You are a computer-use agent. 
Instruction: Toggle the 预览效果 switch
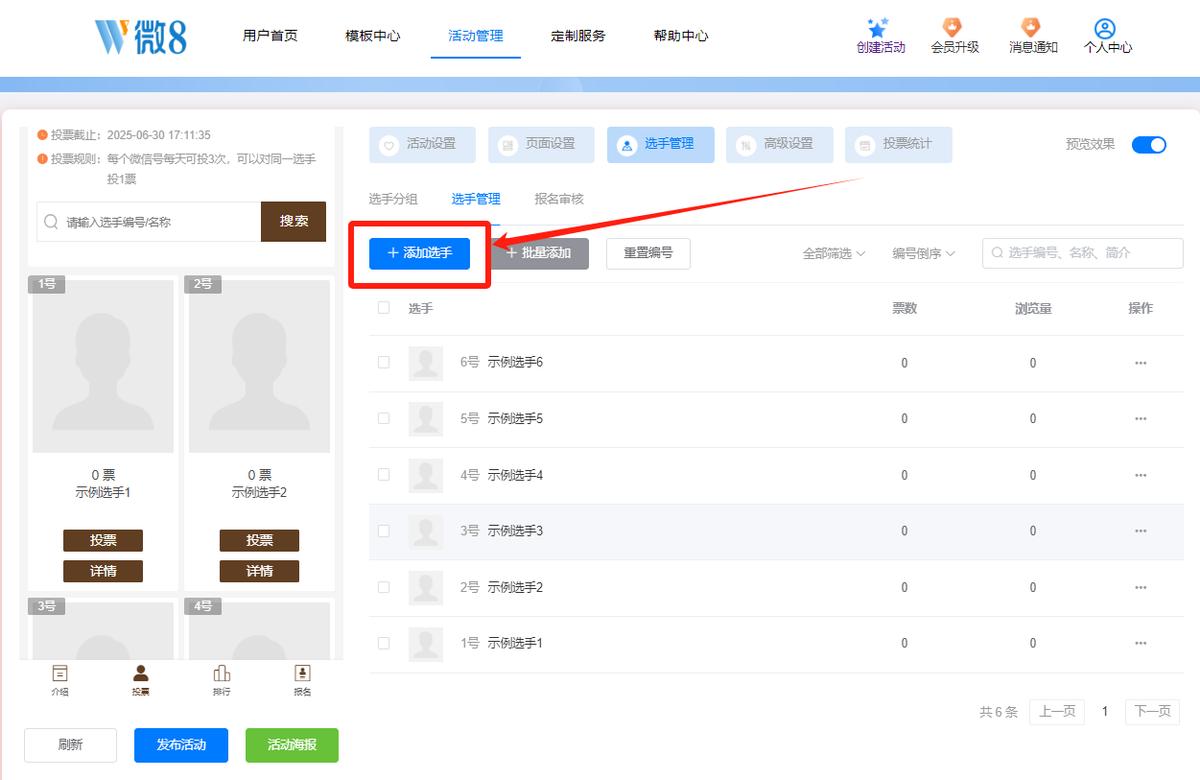click(1149, 145)
